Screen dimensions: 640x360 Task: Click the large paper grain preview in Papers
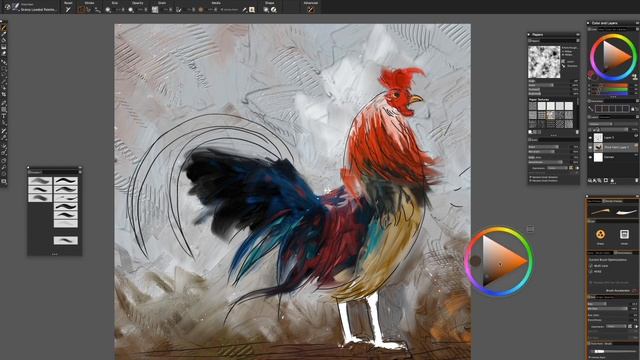pos(544,62)
